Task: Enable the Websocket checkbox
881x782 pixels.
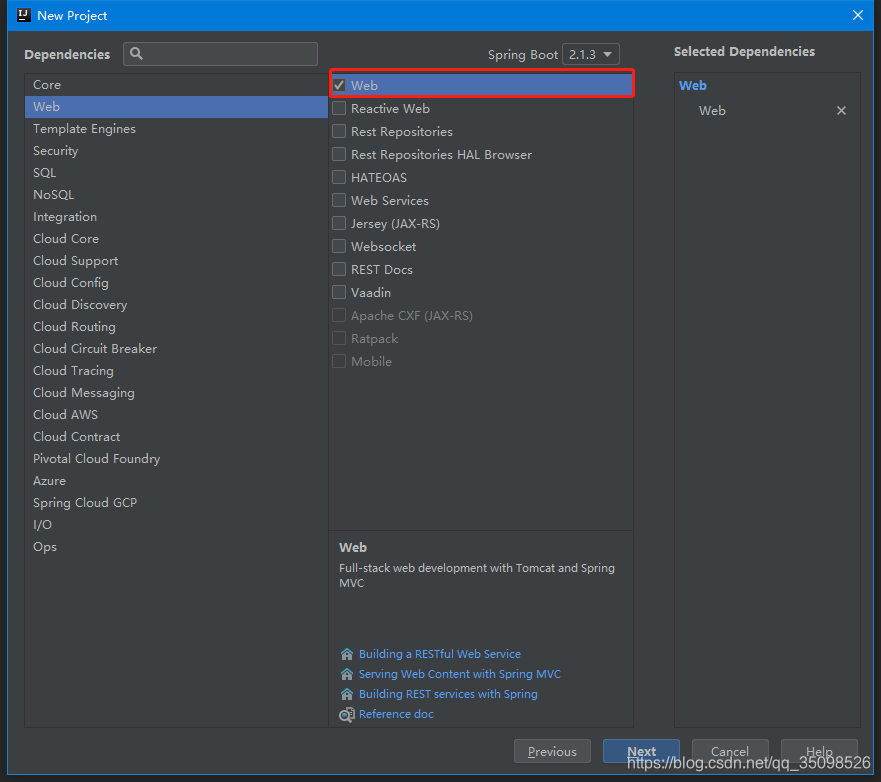Action: coord(339,247)
